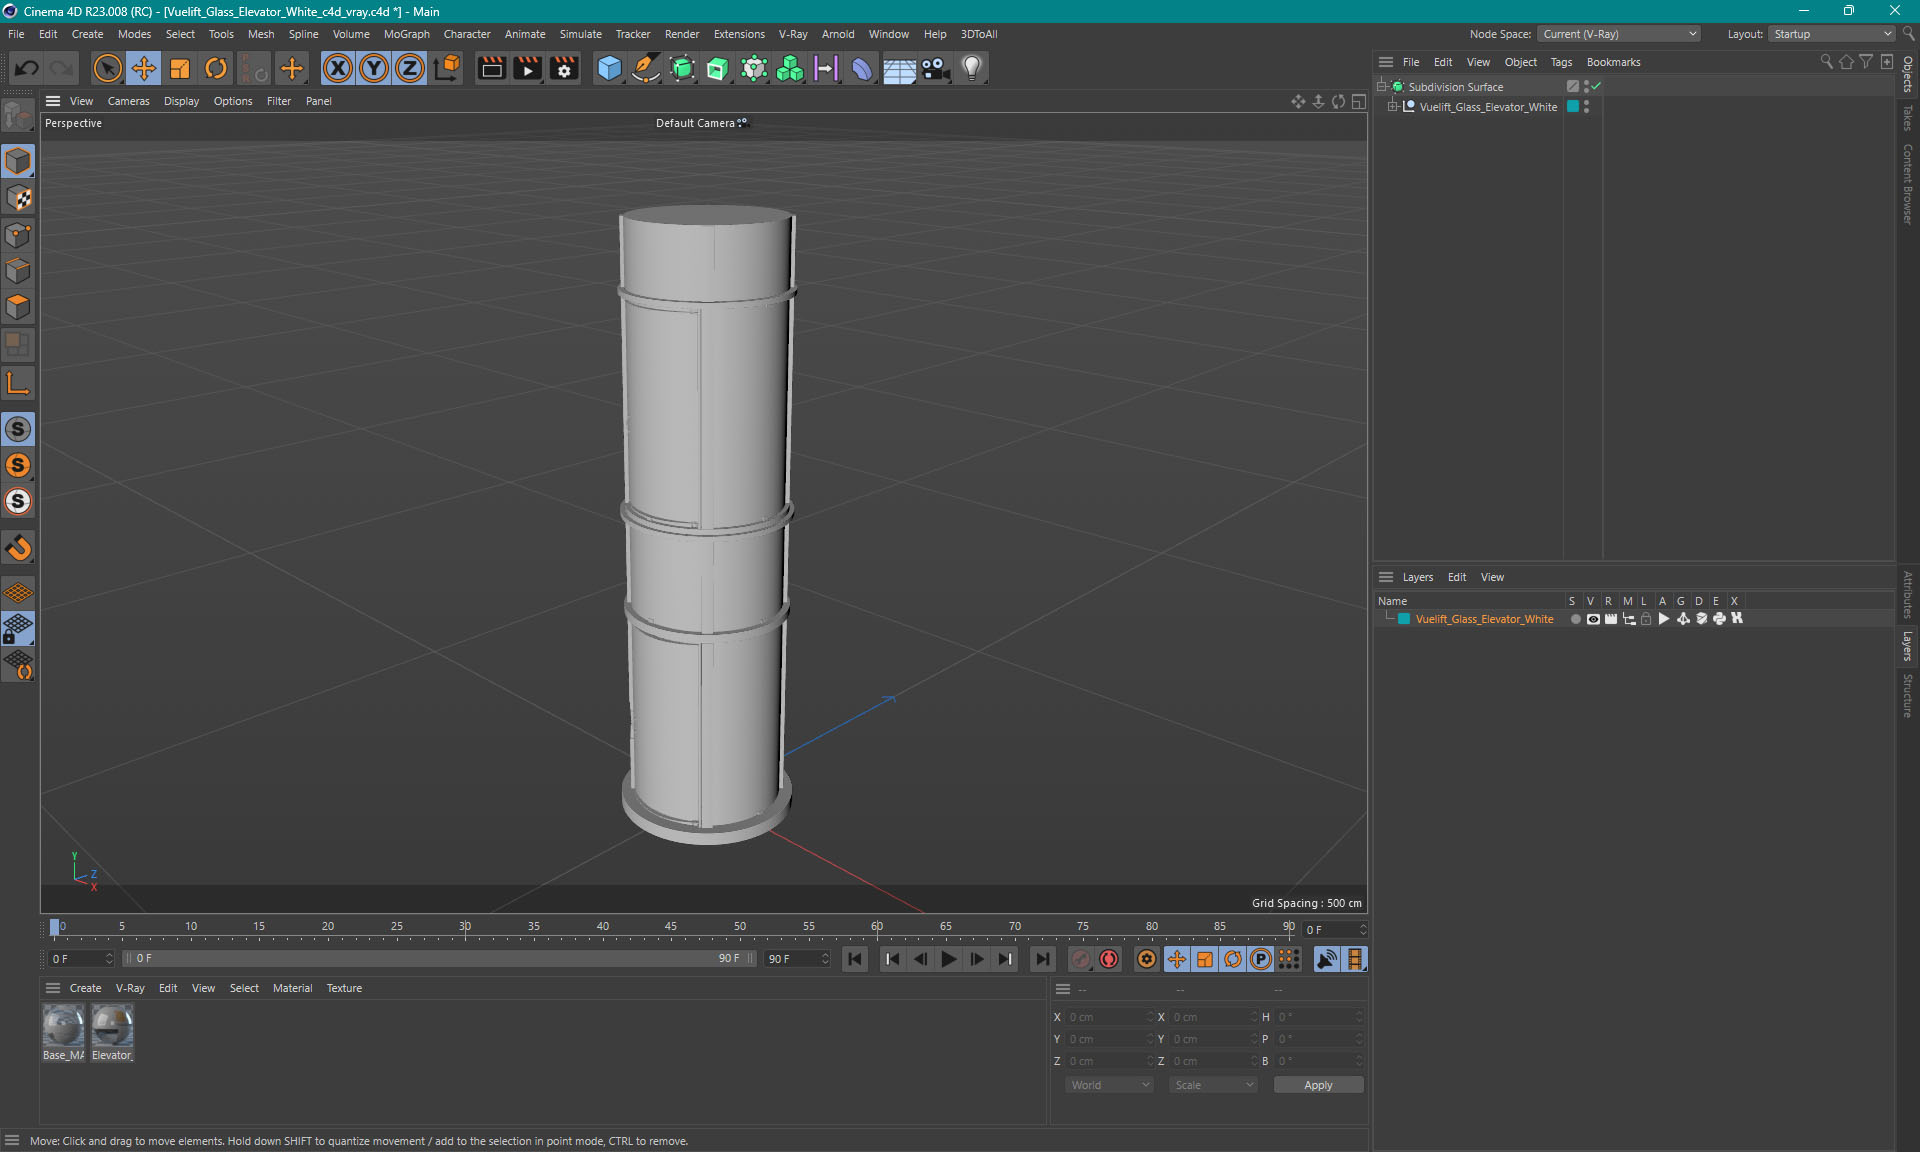Screen dimensions: 1920x1152
Task: Activate the Scale tool
Action: pos(180,68)
